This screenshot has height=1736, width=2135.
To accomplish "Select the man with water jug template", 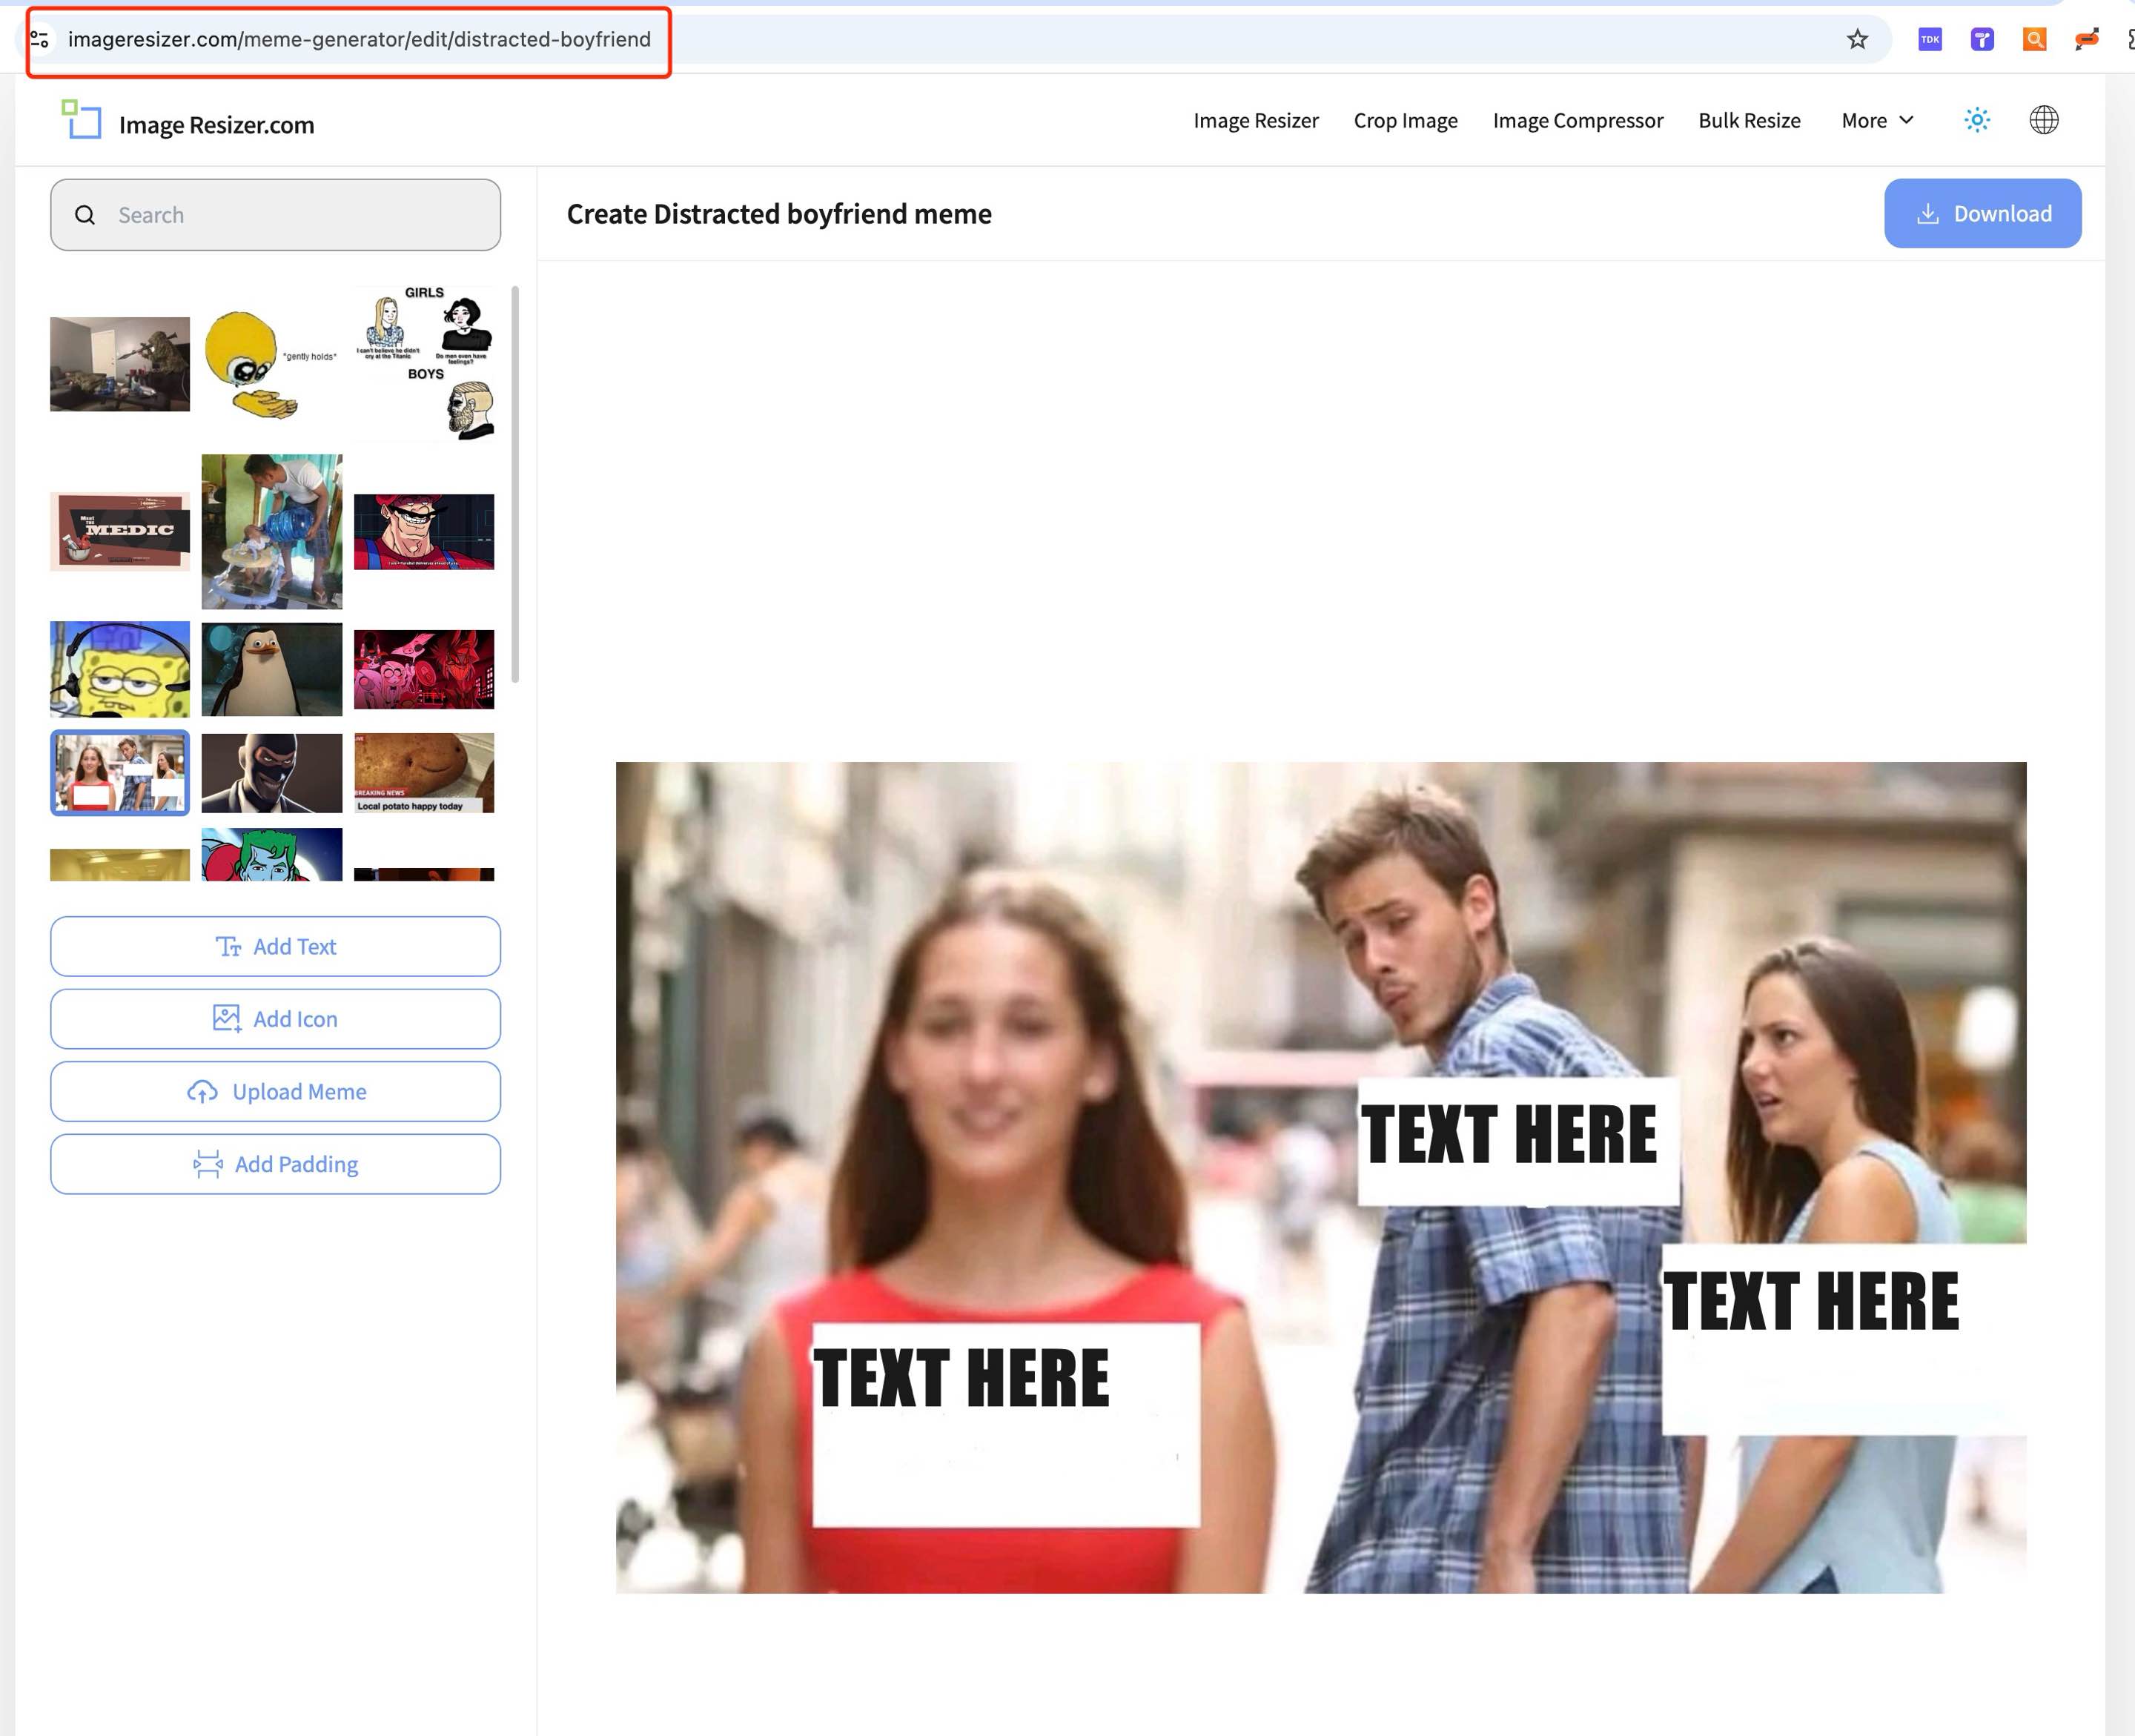I will tap(271, 531).
